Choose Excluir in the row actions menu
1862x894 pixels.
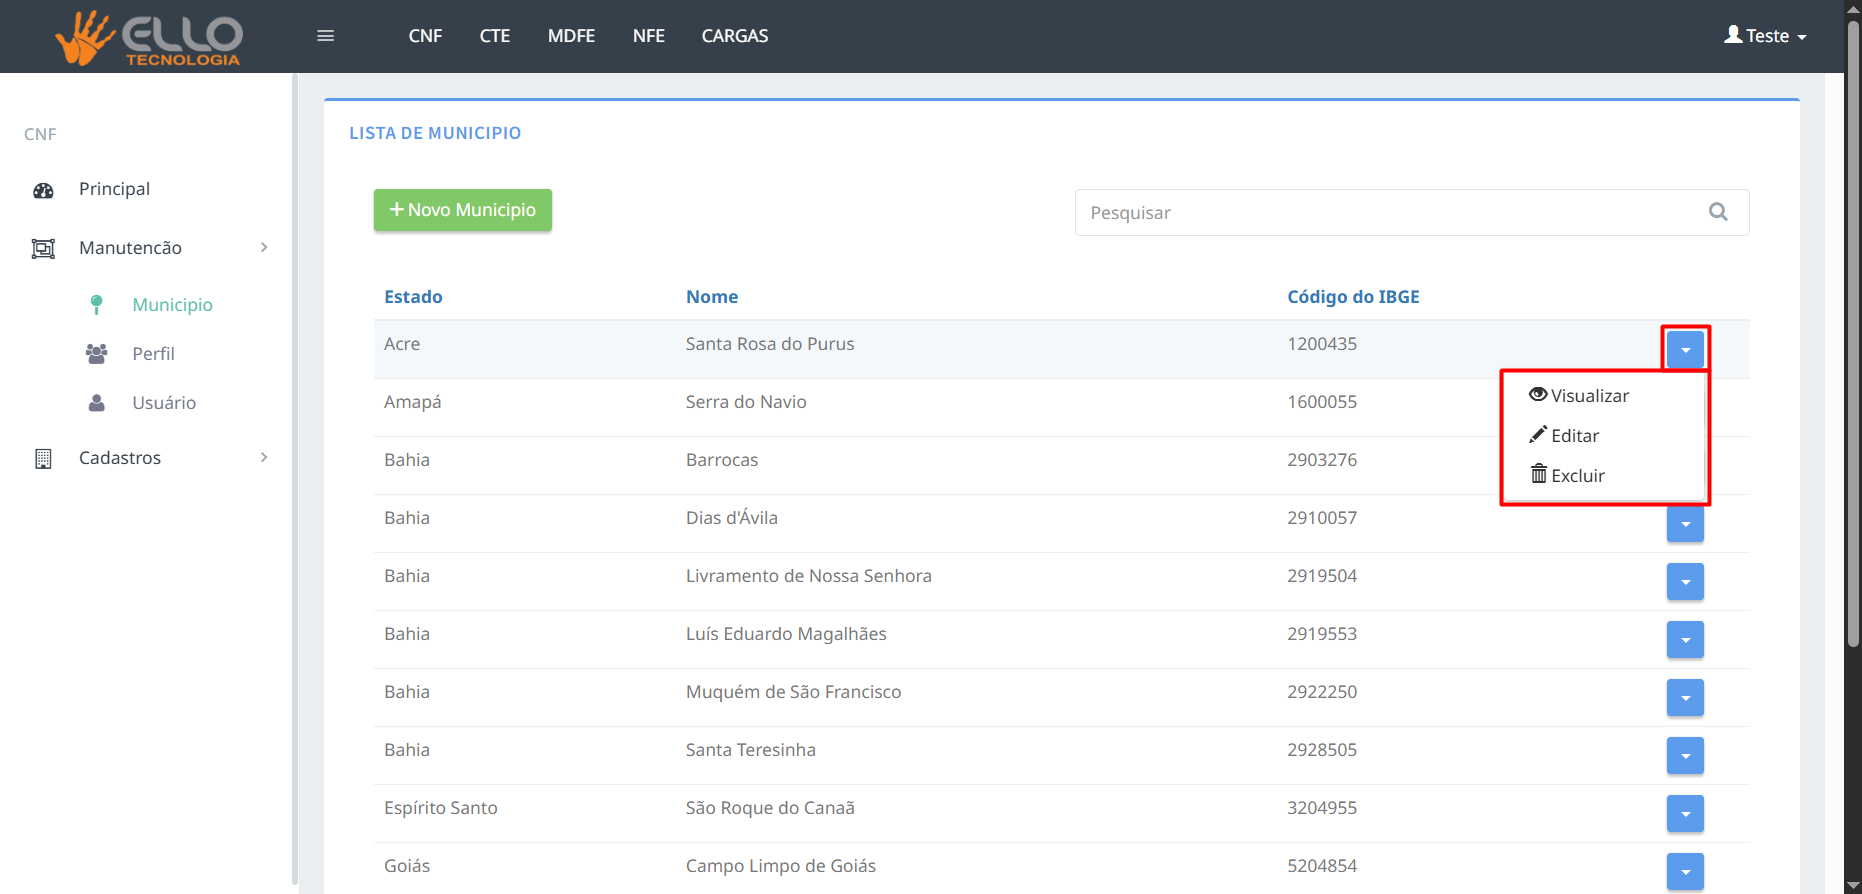point(1568,476)
